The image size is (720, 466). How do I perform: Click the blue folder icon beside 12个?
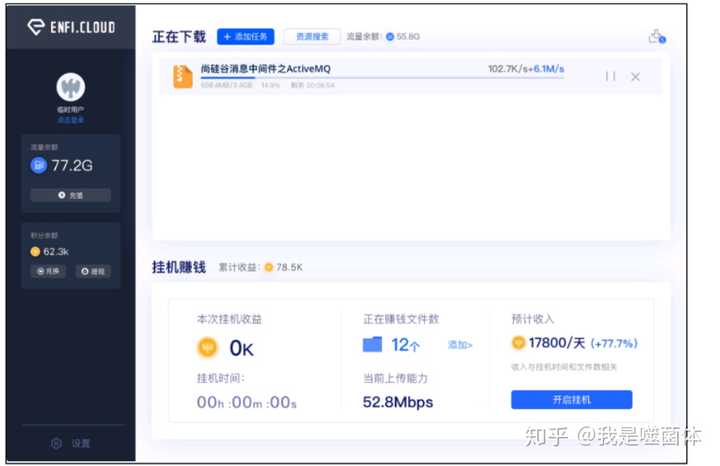click(x=372, y=344)
